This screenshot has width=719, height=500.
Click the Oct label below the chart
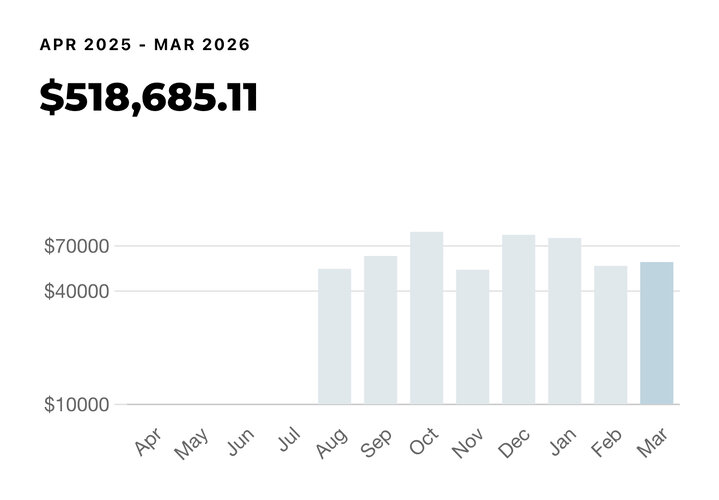point(424,441)
